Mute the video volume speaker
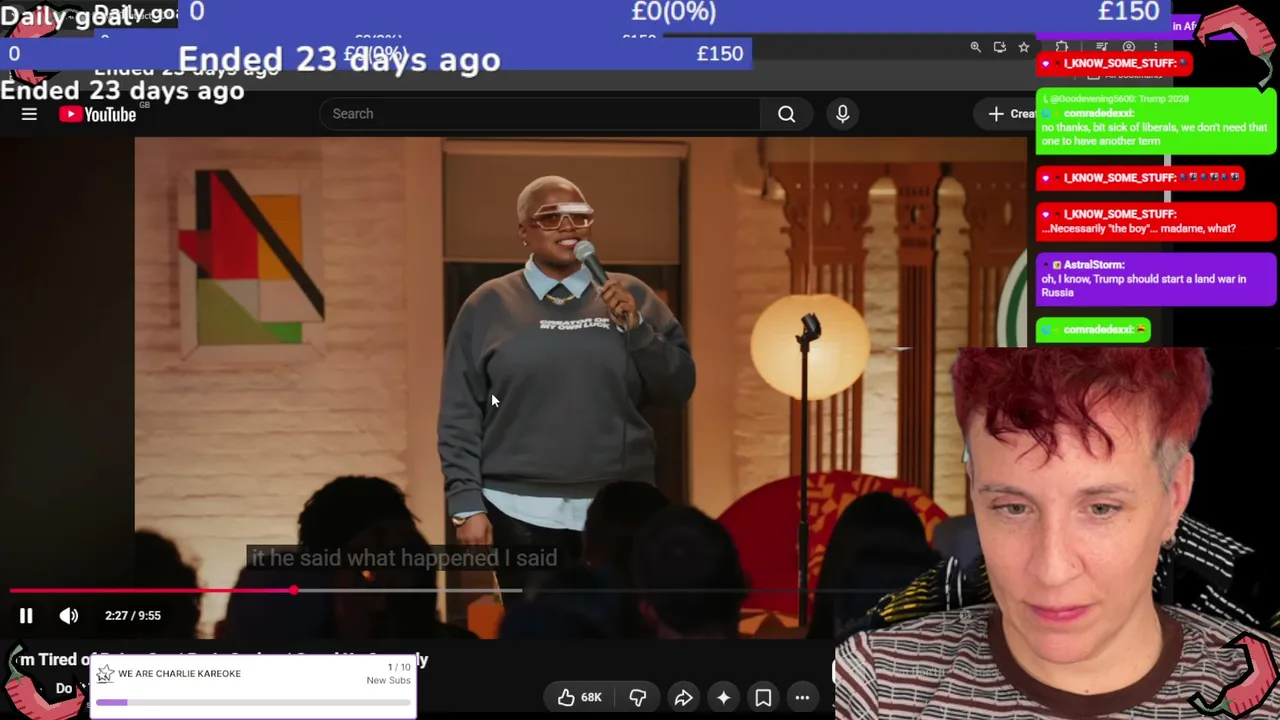 click(68, 616)
